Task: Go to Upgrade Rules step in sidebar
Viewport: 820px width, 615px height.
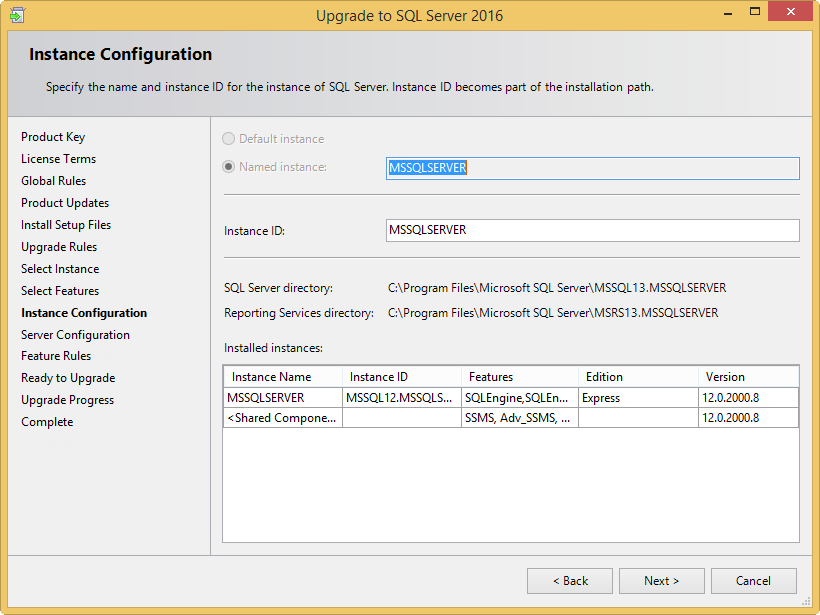Action: 59,247
